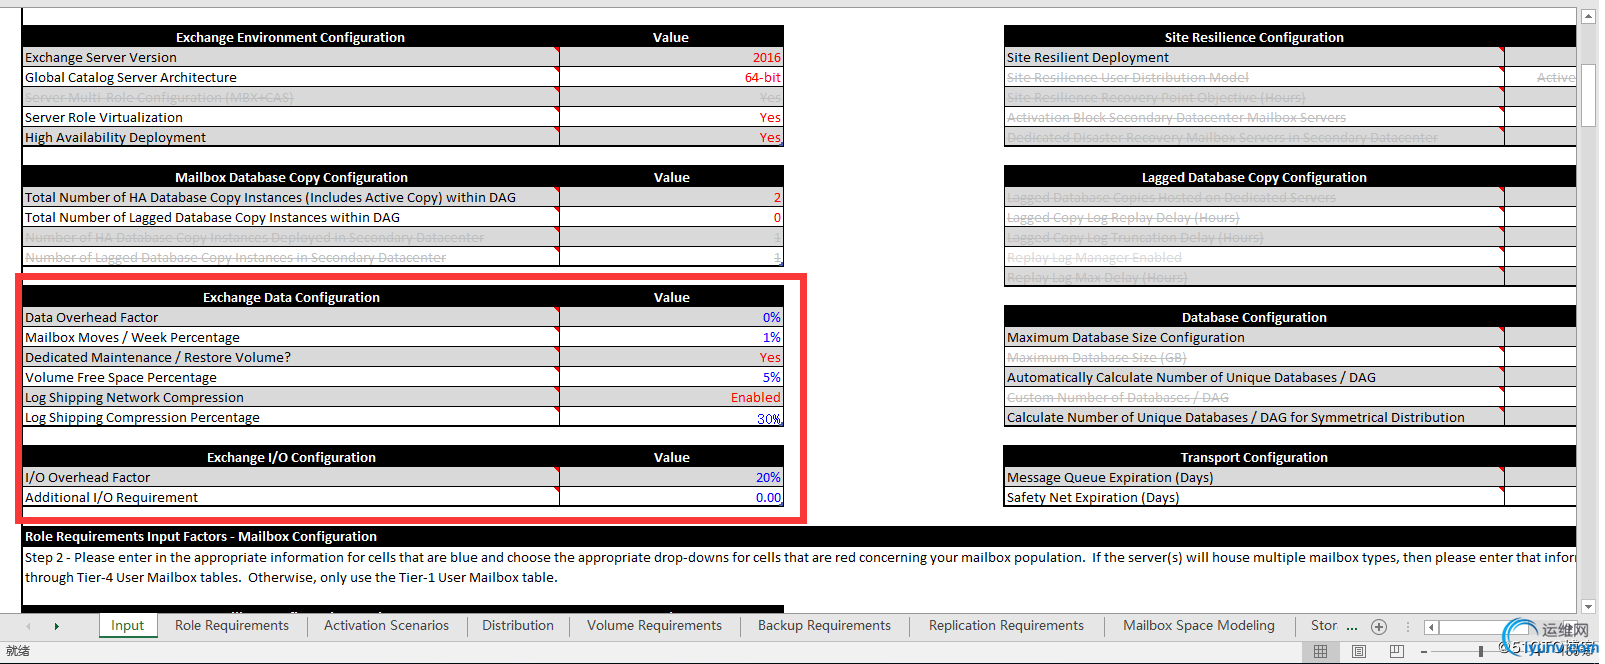Click the next sheet navigation arrow
This screenshot has width=1605, height=664.
pos(57,627)
